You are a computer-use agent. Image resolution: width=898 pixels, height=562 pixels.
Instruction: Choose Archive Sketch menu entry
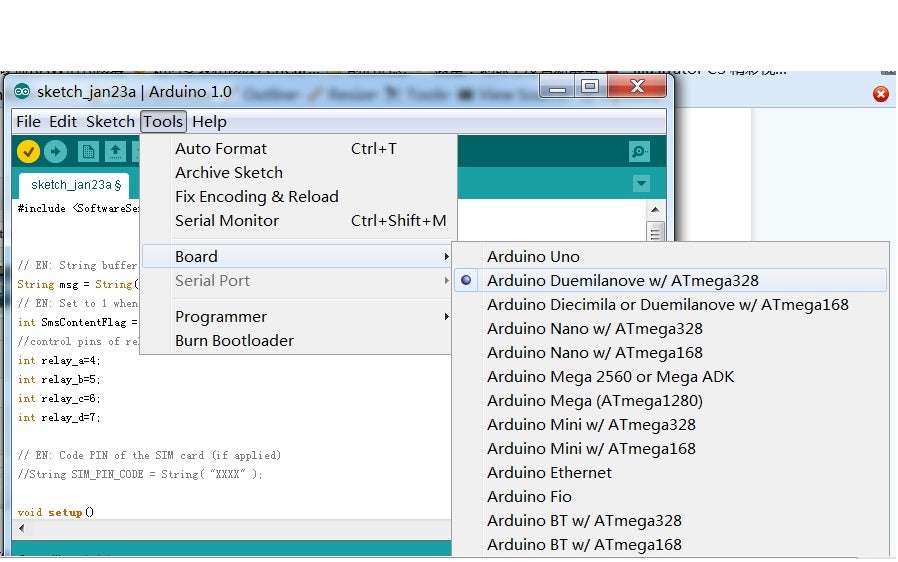(x=296, y=173)
